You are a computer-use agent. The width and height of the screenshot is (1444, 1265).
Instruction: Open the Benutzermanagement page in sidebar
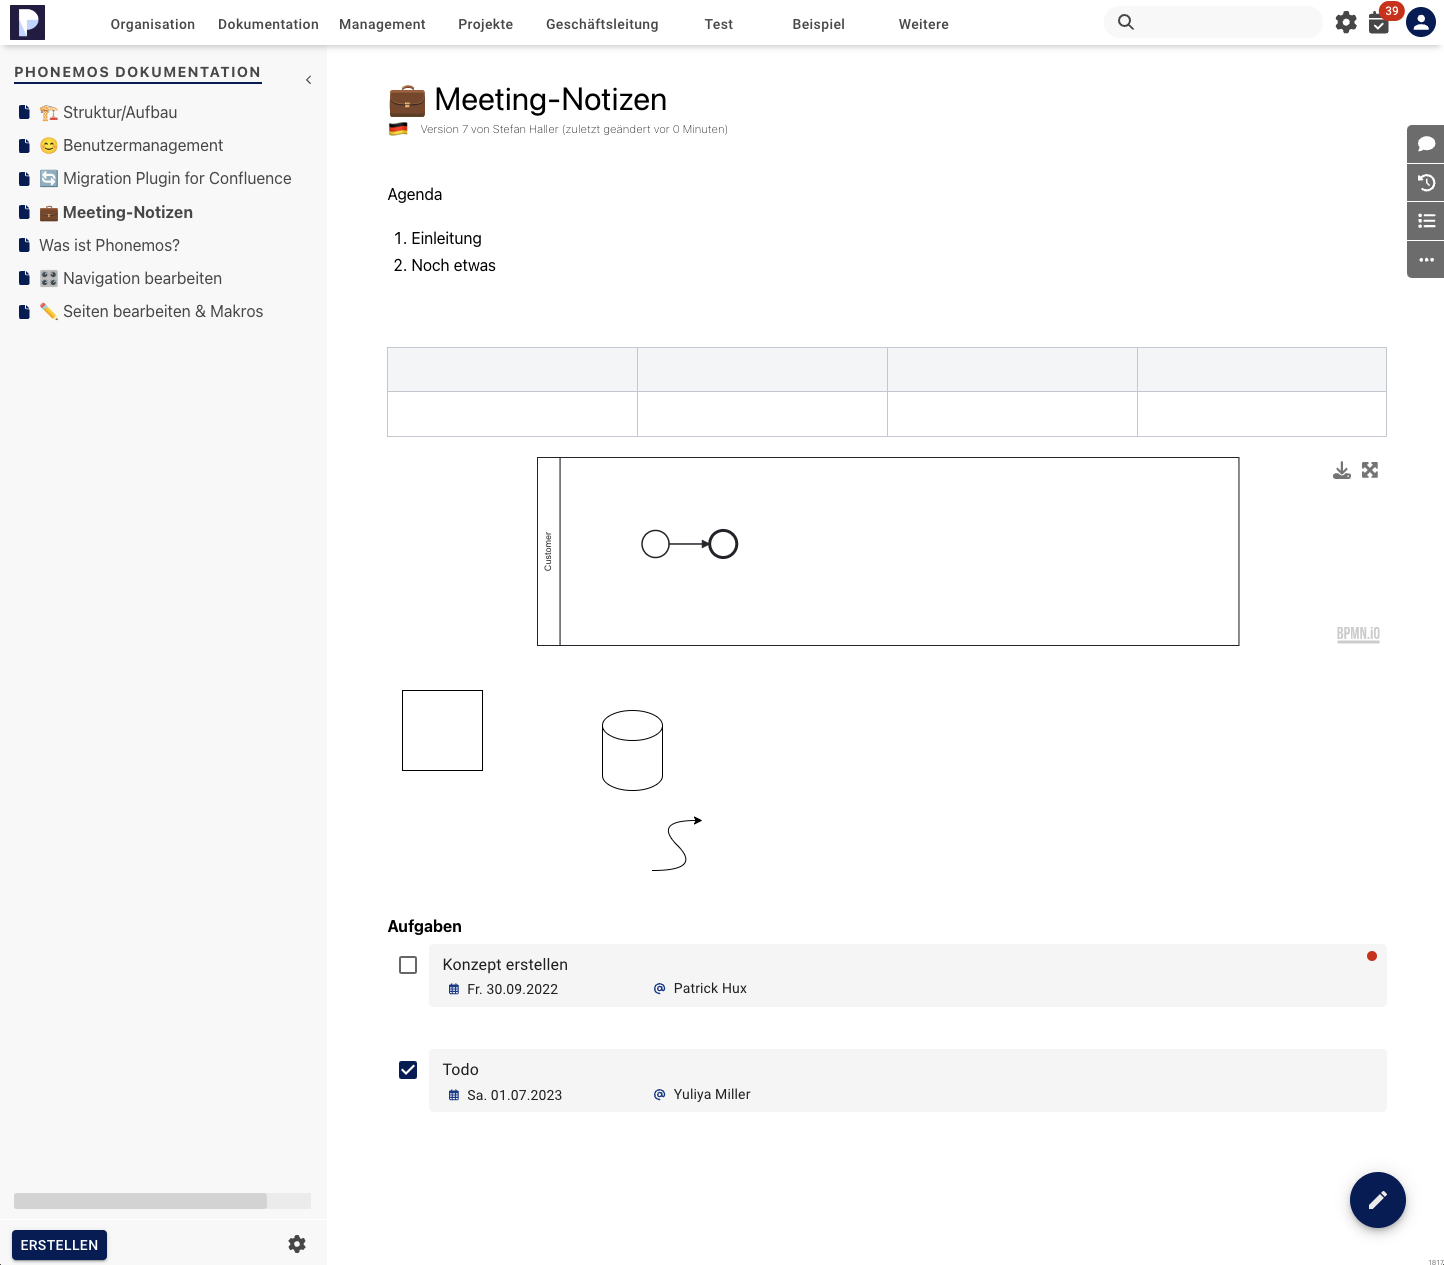tap(143, 146)
